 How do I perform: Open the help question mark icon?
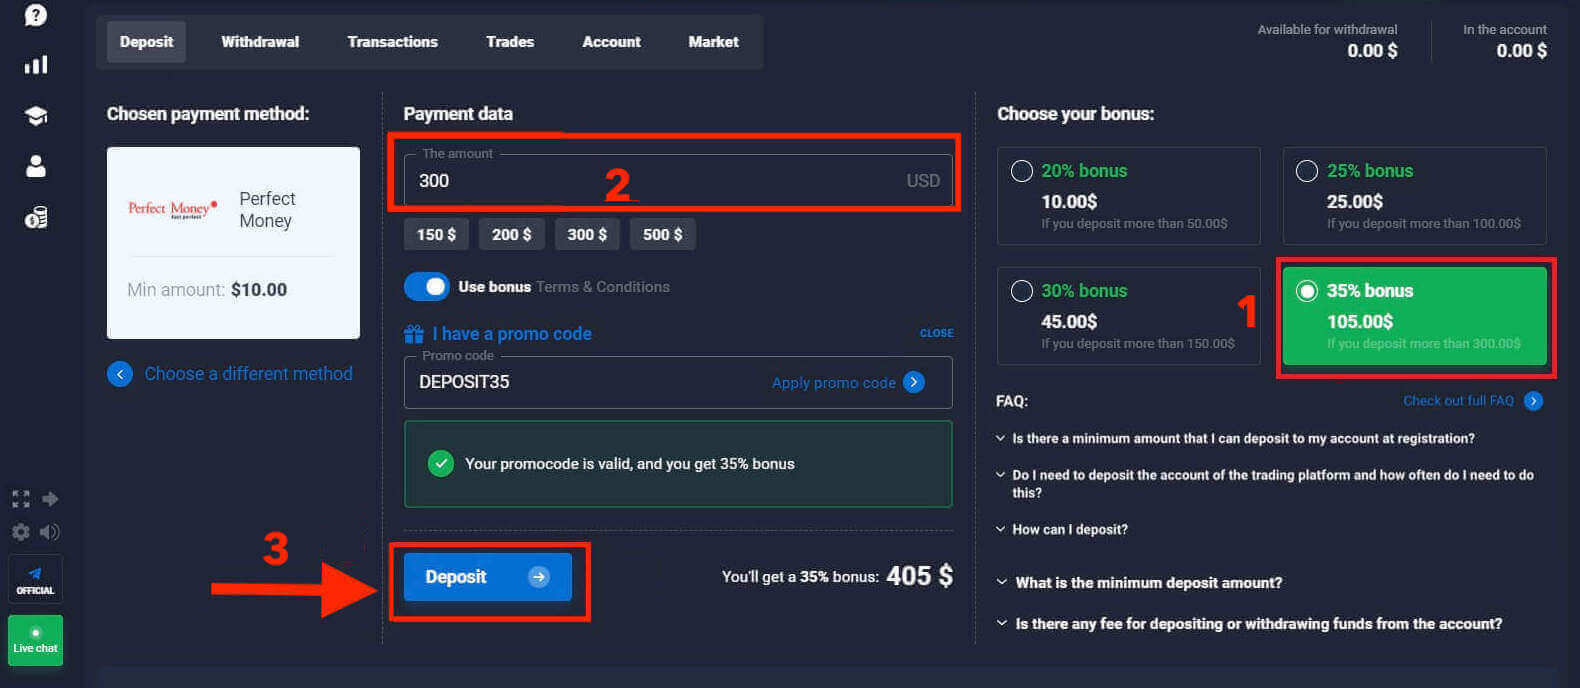click(36, 15)
